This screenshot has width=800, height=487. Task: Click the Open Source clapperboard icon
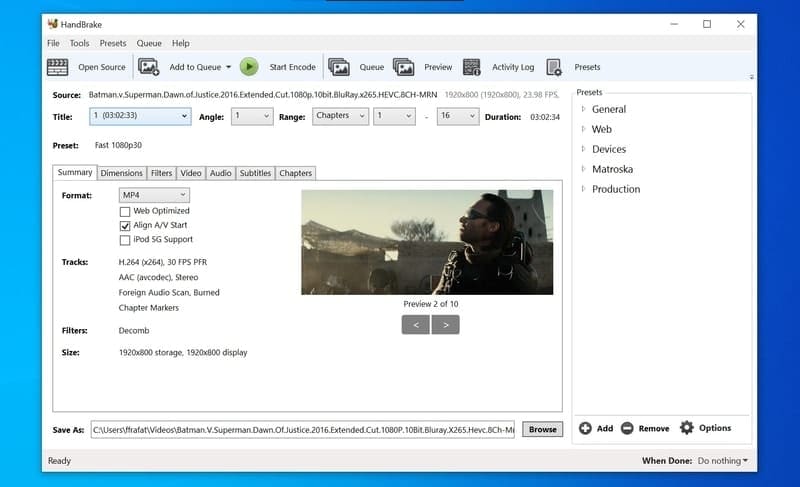pos(57,67)
